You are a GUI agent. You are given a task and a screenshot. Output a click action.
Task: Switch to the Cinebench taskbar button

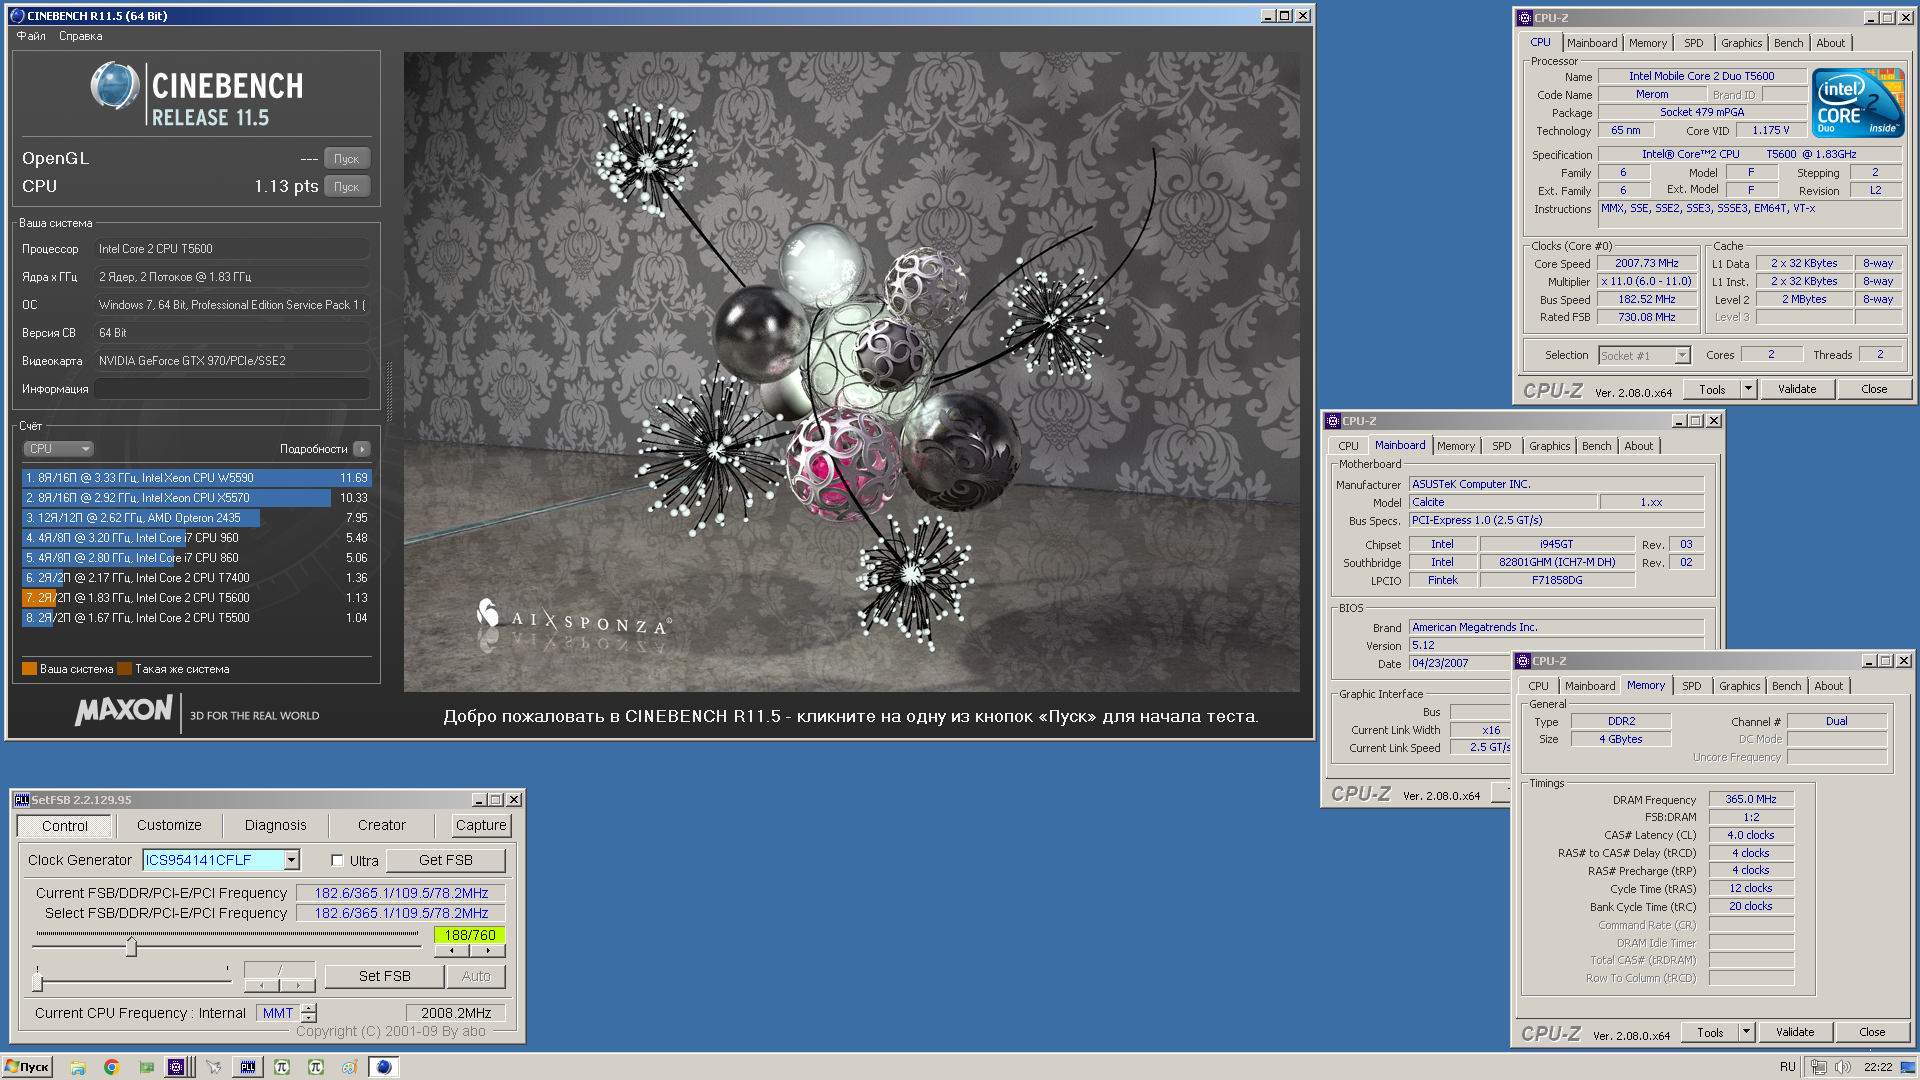[x=384, y=1067]
